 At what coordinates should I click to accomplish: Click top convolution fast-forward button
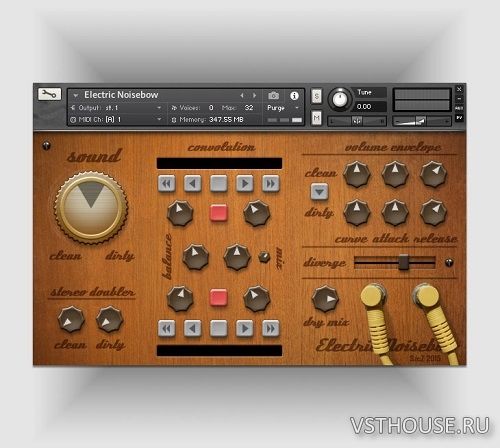pyautogui.click(x=271, y=183)
